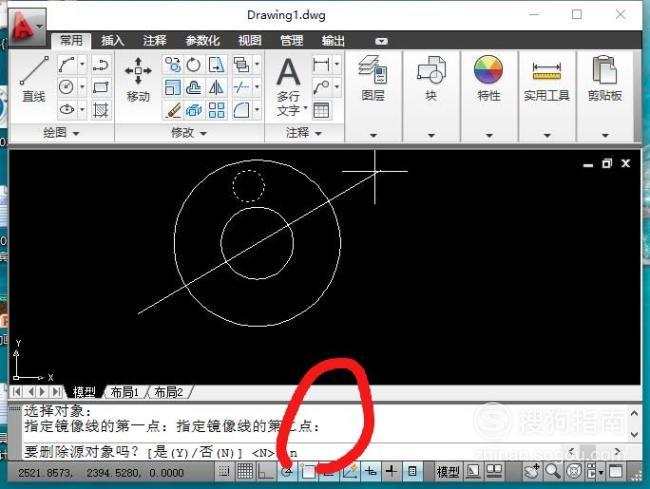This screenshot has width=650, height=489.
Task: Select the Hatch tool in the draw panel
Action: click(100, 109)
